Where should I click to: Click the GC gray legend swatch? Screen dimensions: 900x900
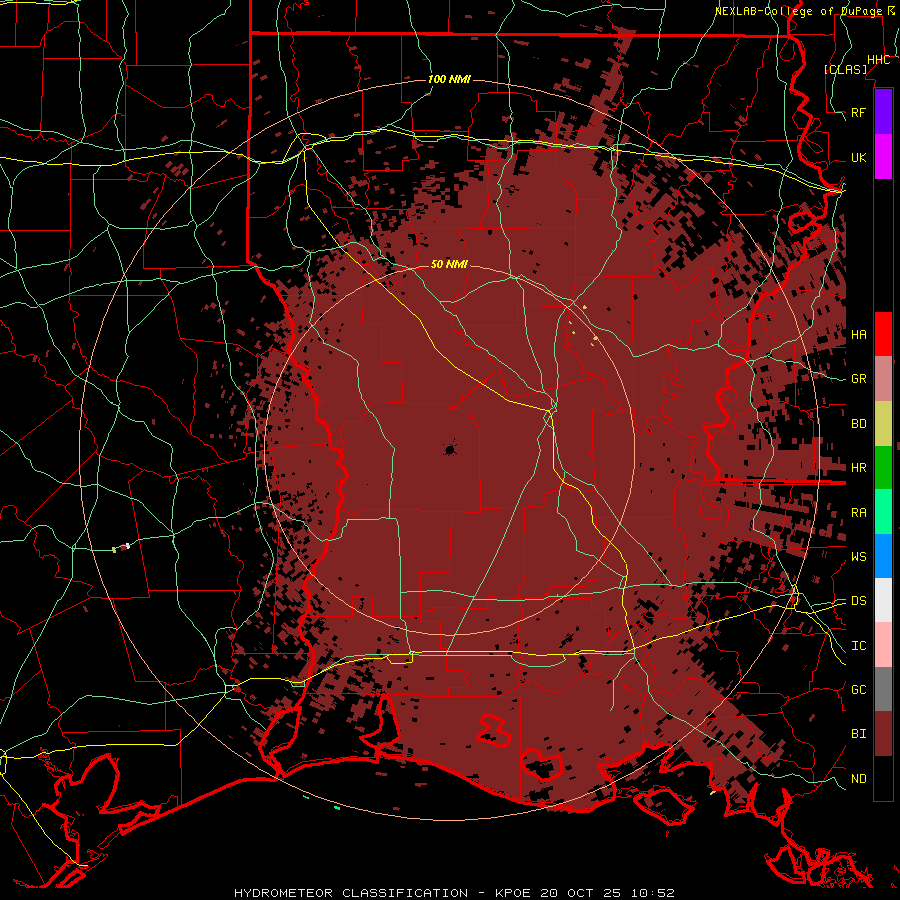pos(883,689)
